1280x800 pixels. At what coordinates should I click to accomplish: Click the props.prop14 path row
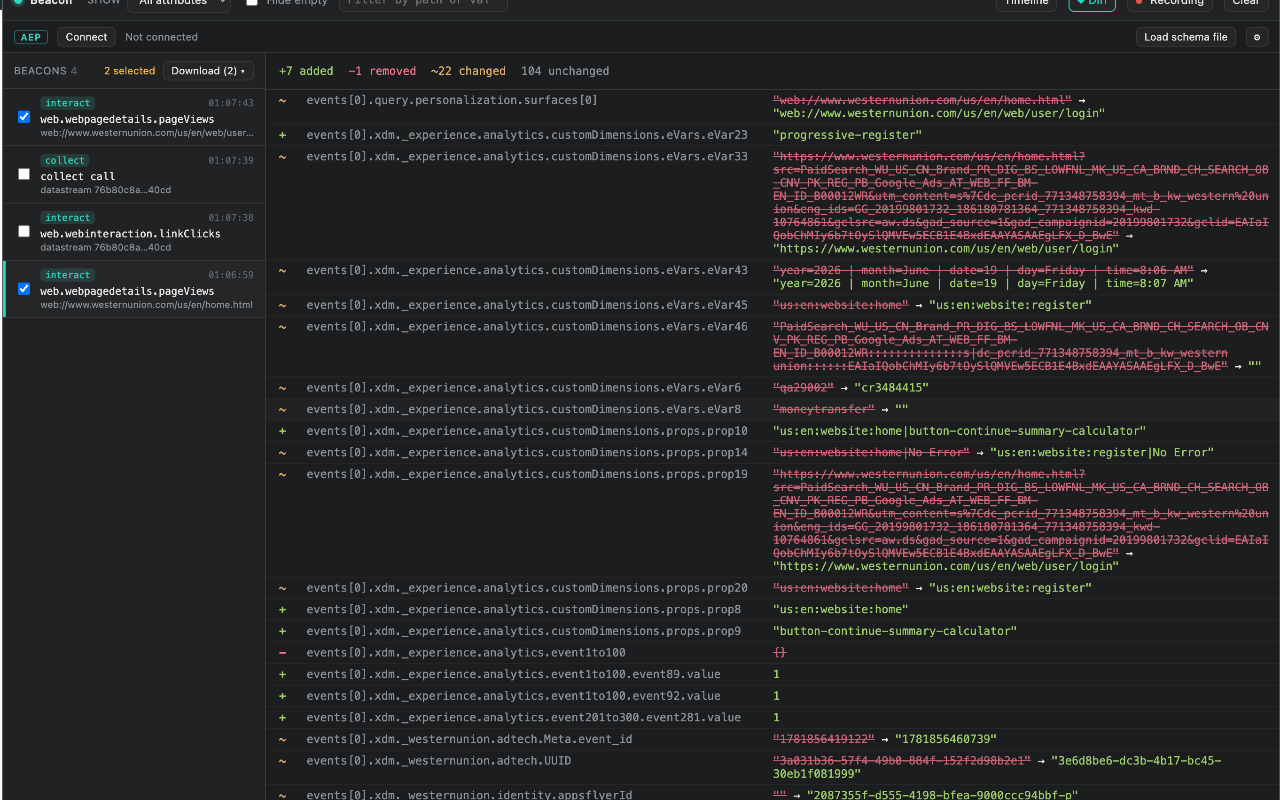point(527,453)
